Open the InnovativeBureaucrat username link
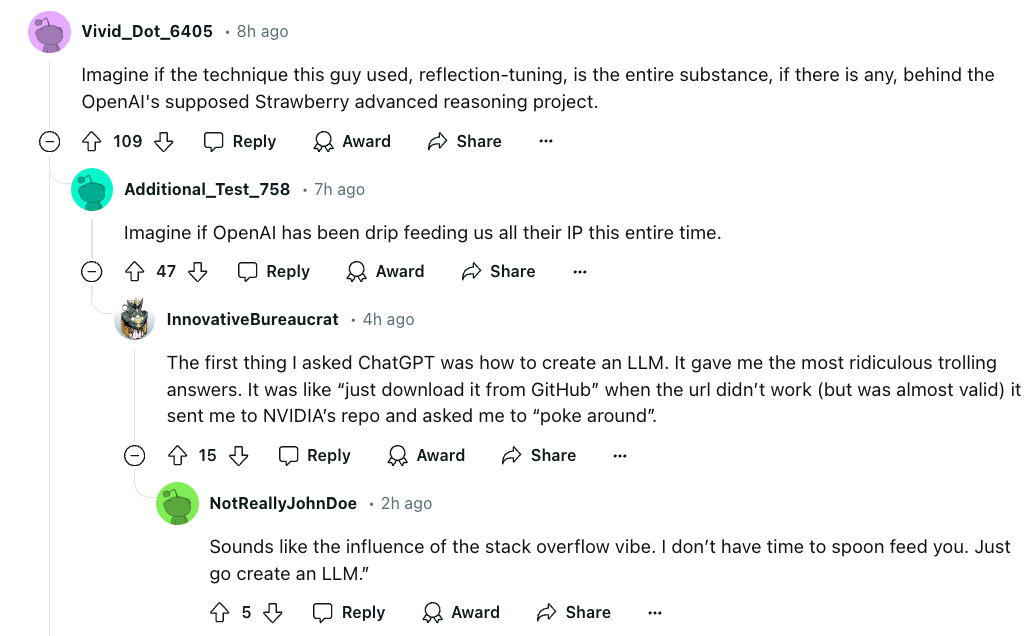Screen dimensions: 1030x636 click(253, 320)
